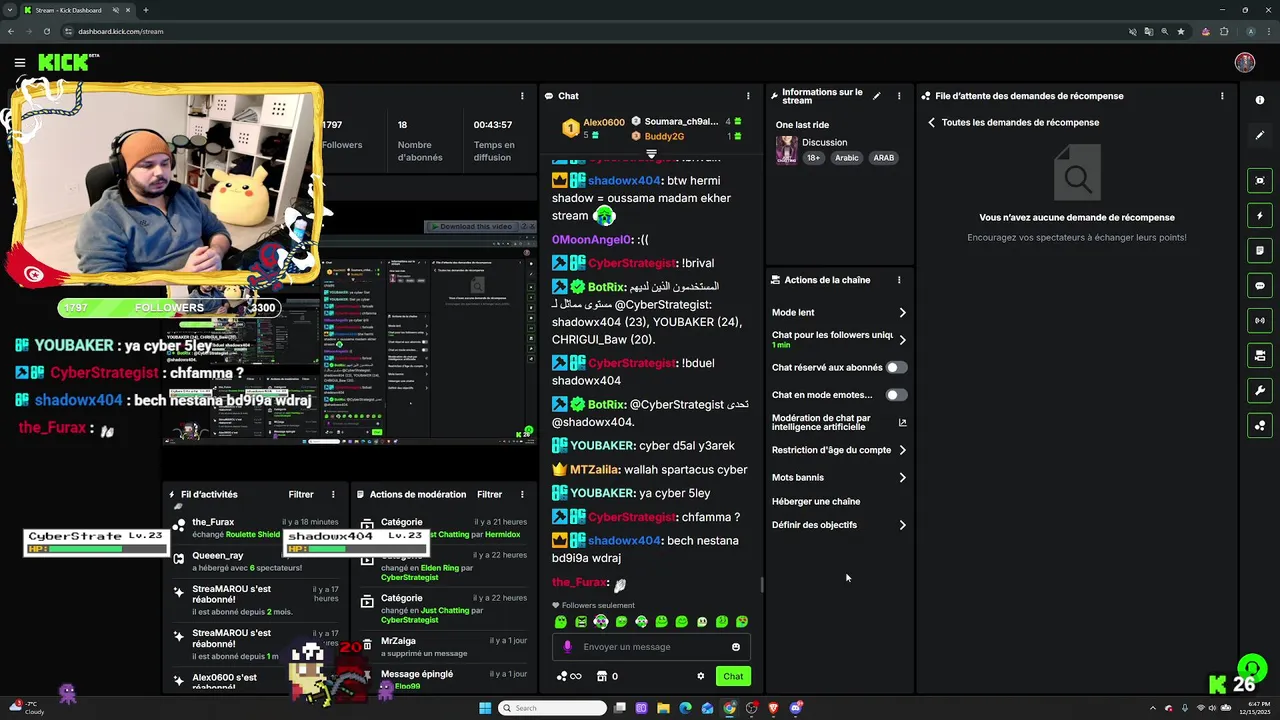Click the 18+ stream tag
This screenshot has height=720, width=1280.
point(813,158)
